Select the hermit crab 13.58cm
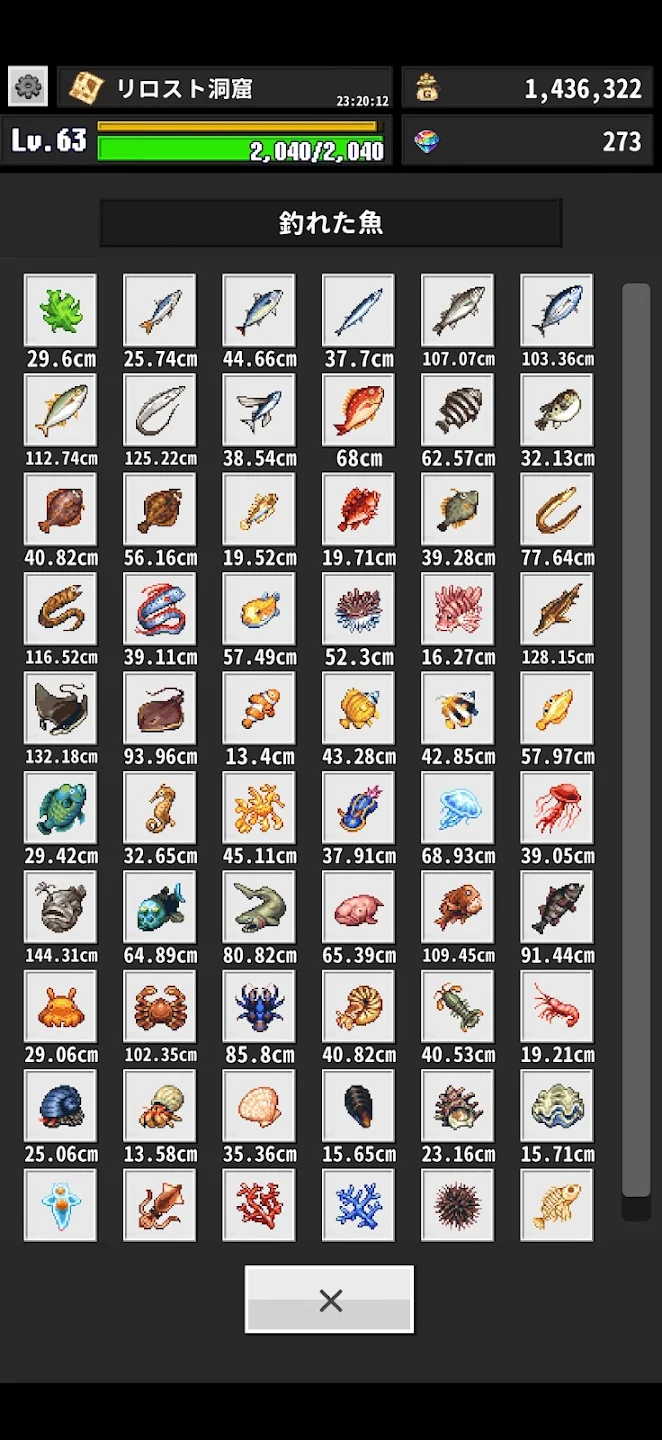This screenshot has width=662, height=1440. [160, 1106]
